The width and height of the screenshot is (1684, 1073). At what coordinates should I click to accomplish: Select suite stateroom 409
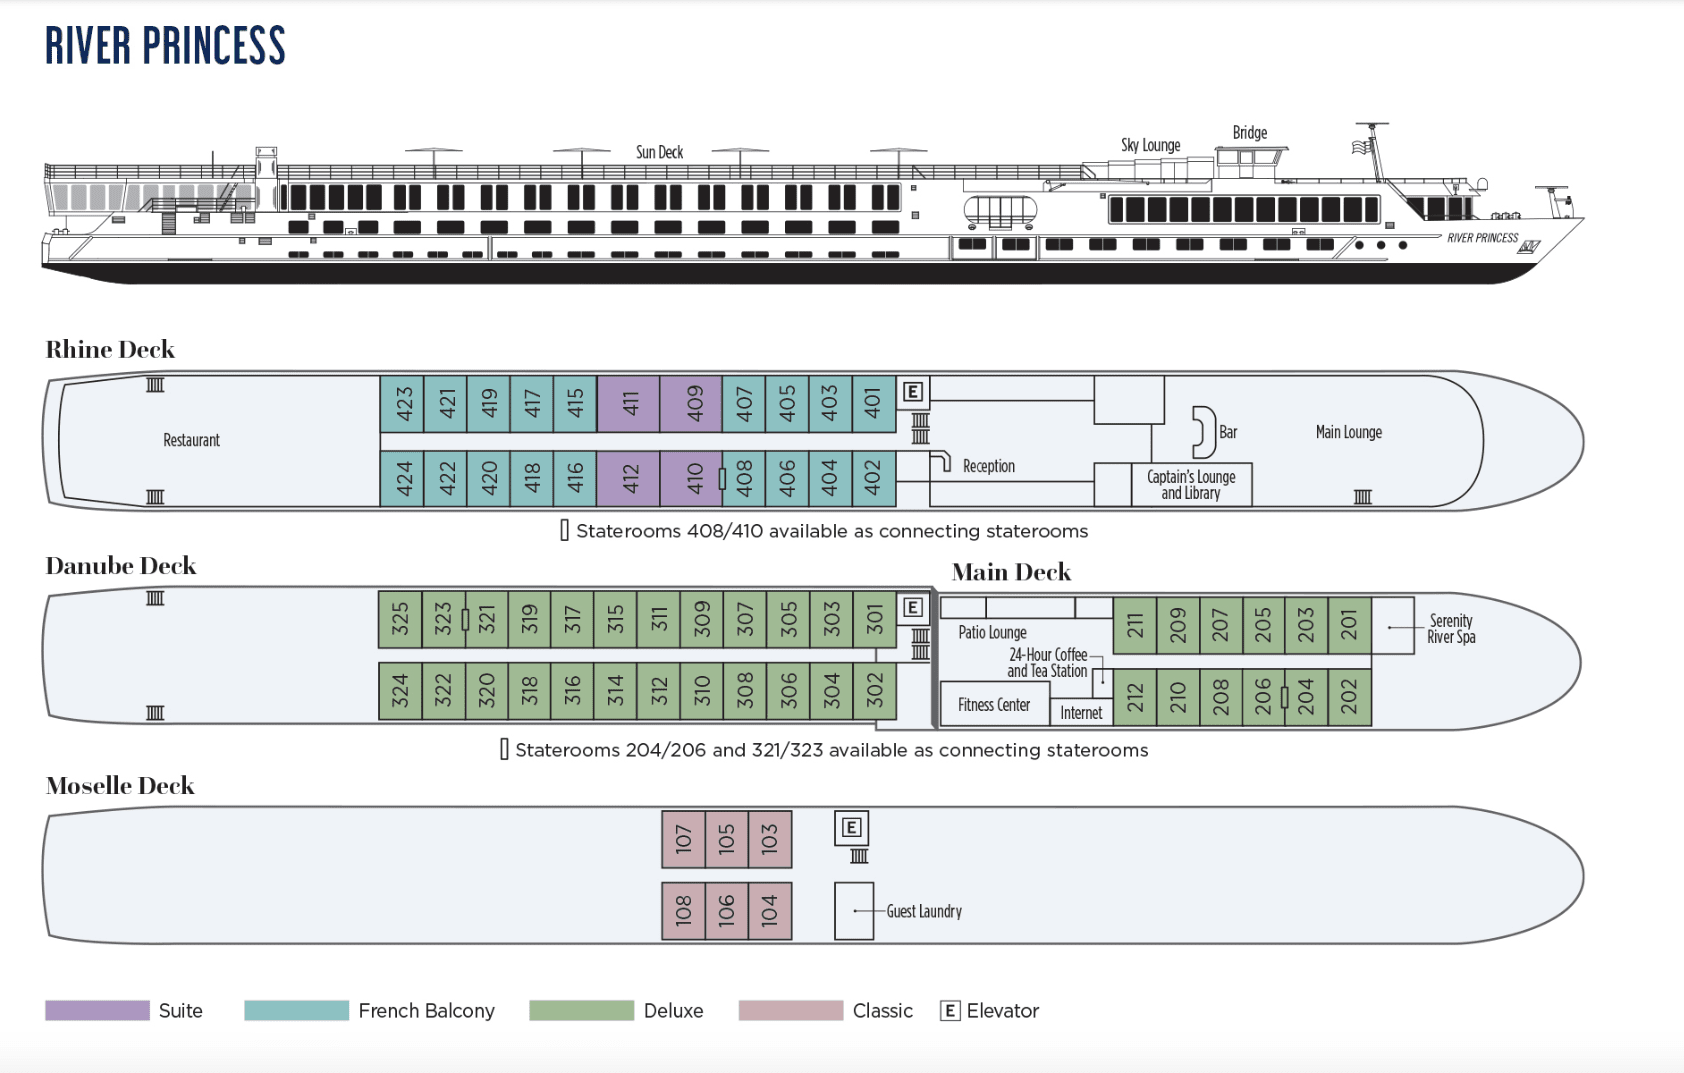coord(691,404)
